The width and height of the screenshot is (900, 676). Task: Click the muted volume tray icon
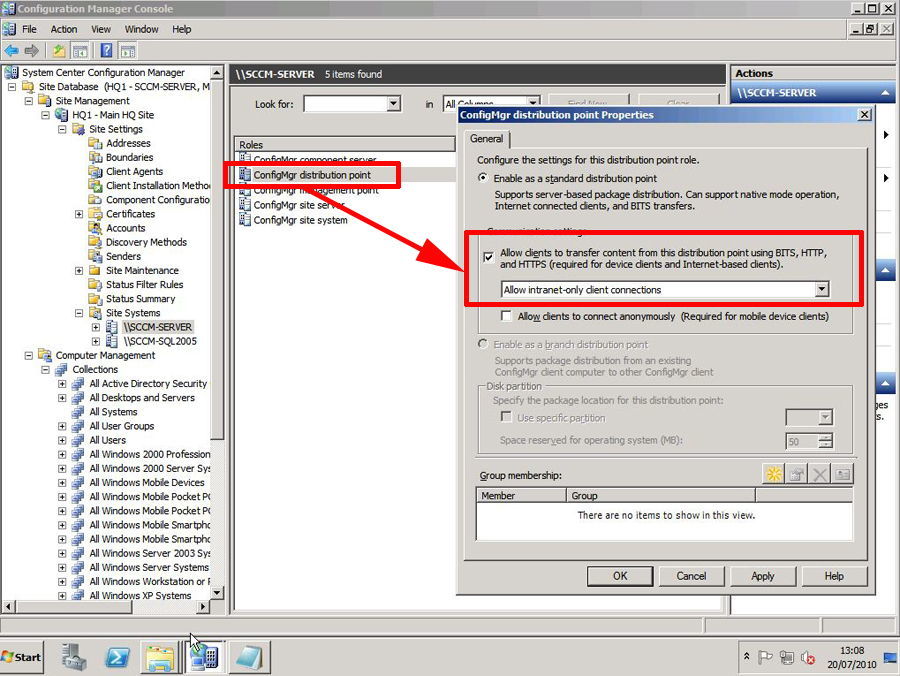[x=808, y=658]
